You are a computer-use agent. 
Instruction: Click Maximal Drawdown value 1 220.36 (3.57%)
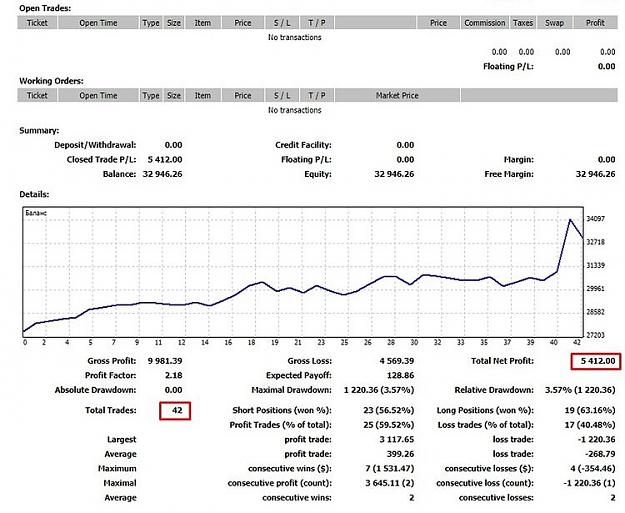pyautogui.click(x=379, y=390)
